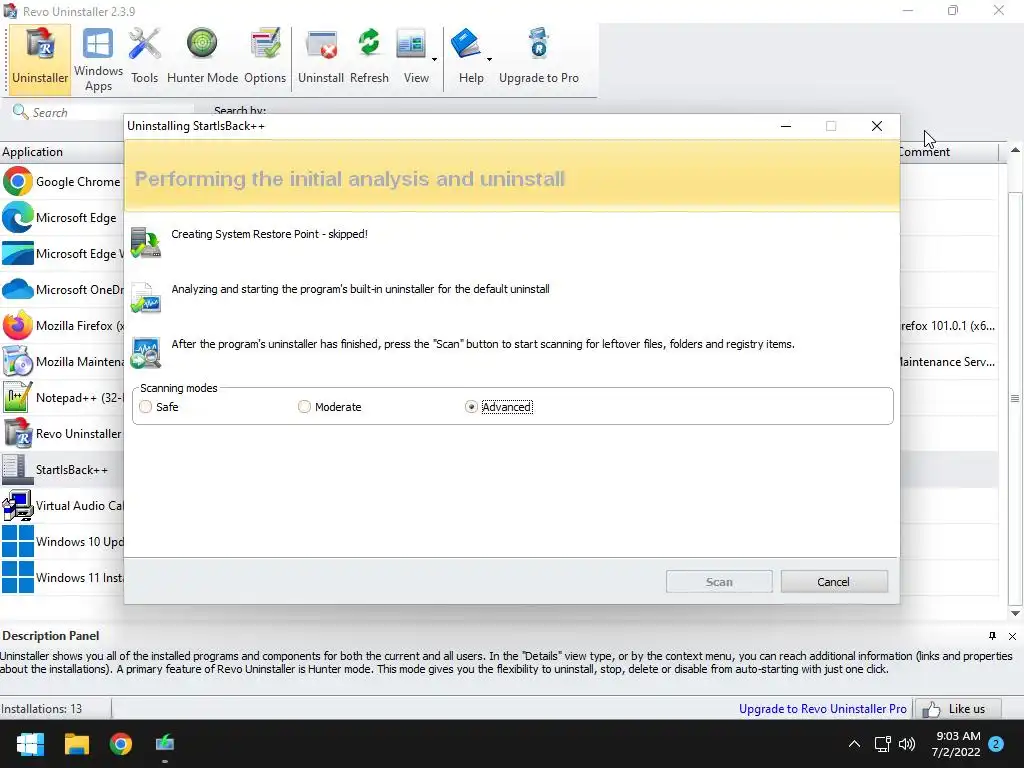Select the Mozilla Maintenance Service icon
This screenshot has height=768, width=1024.
(18, 361)
